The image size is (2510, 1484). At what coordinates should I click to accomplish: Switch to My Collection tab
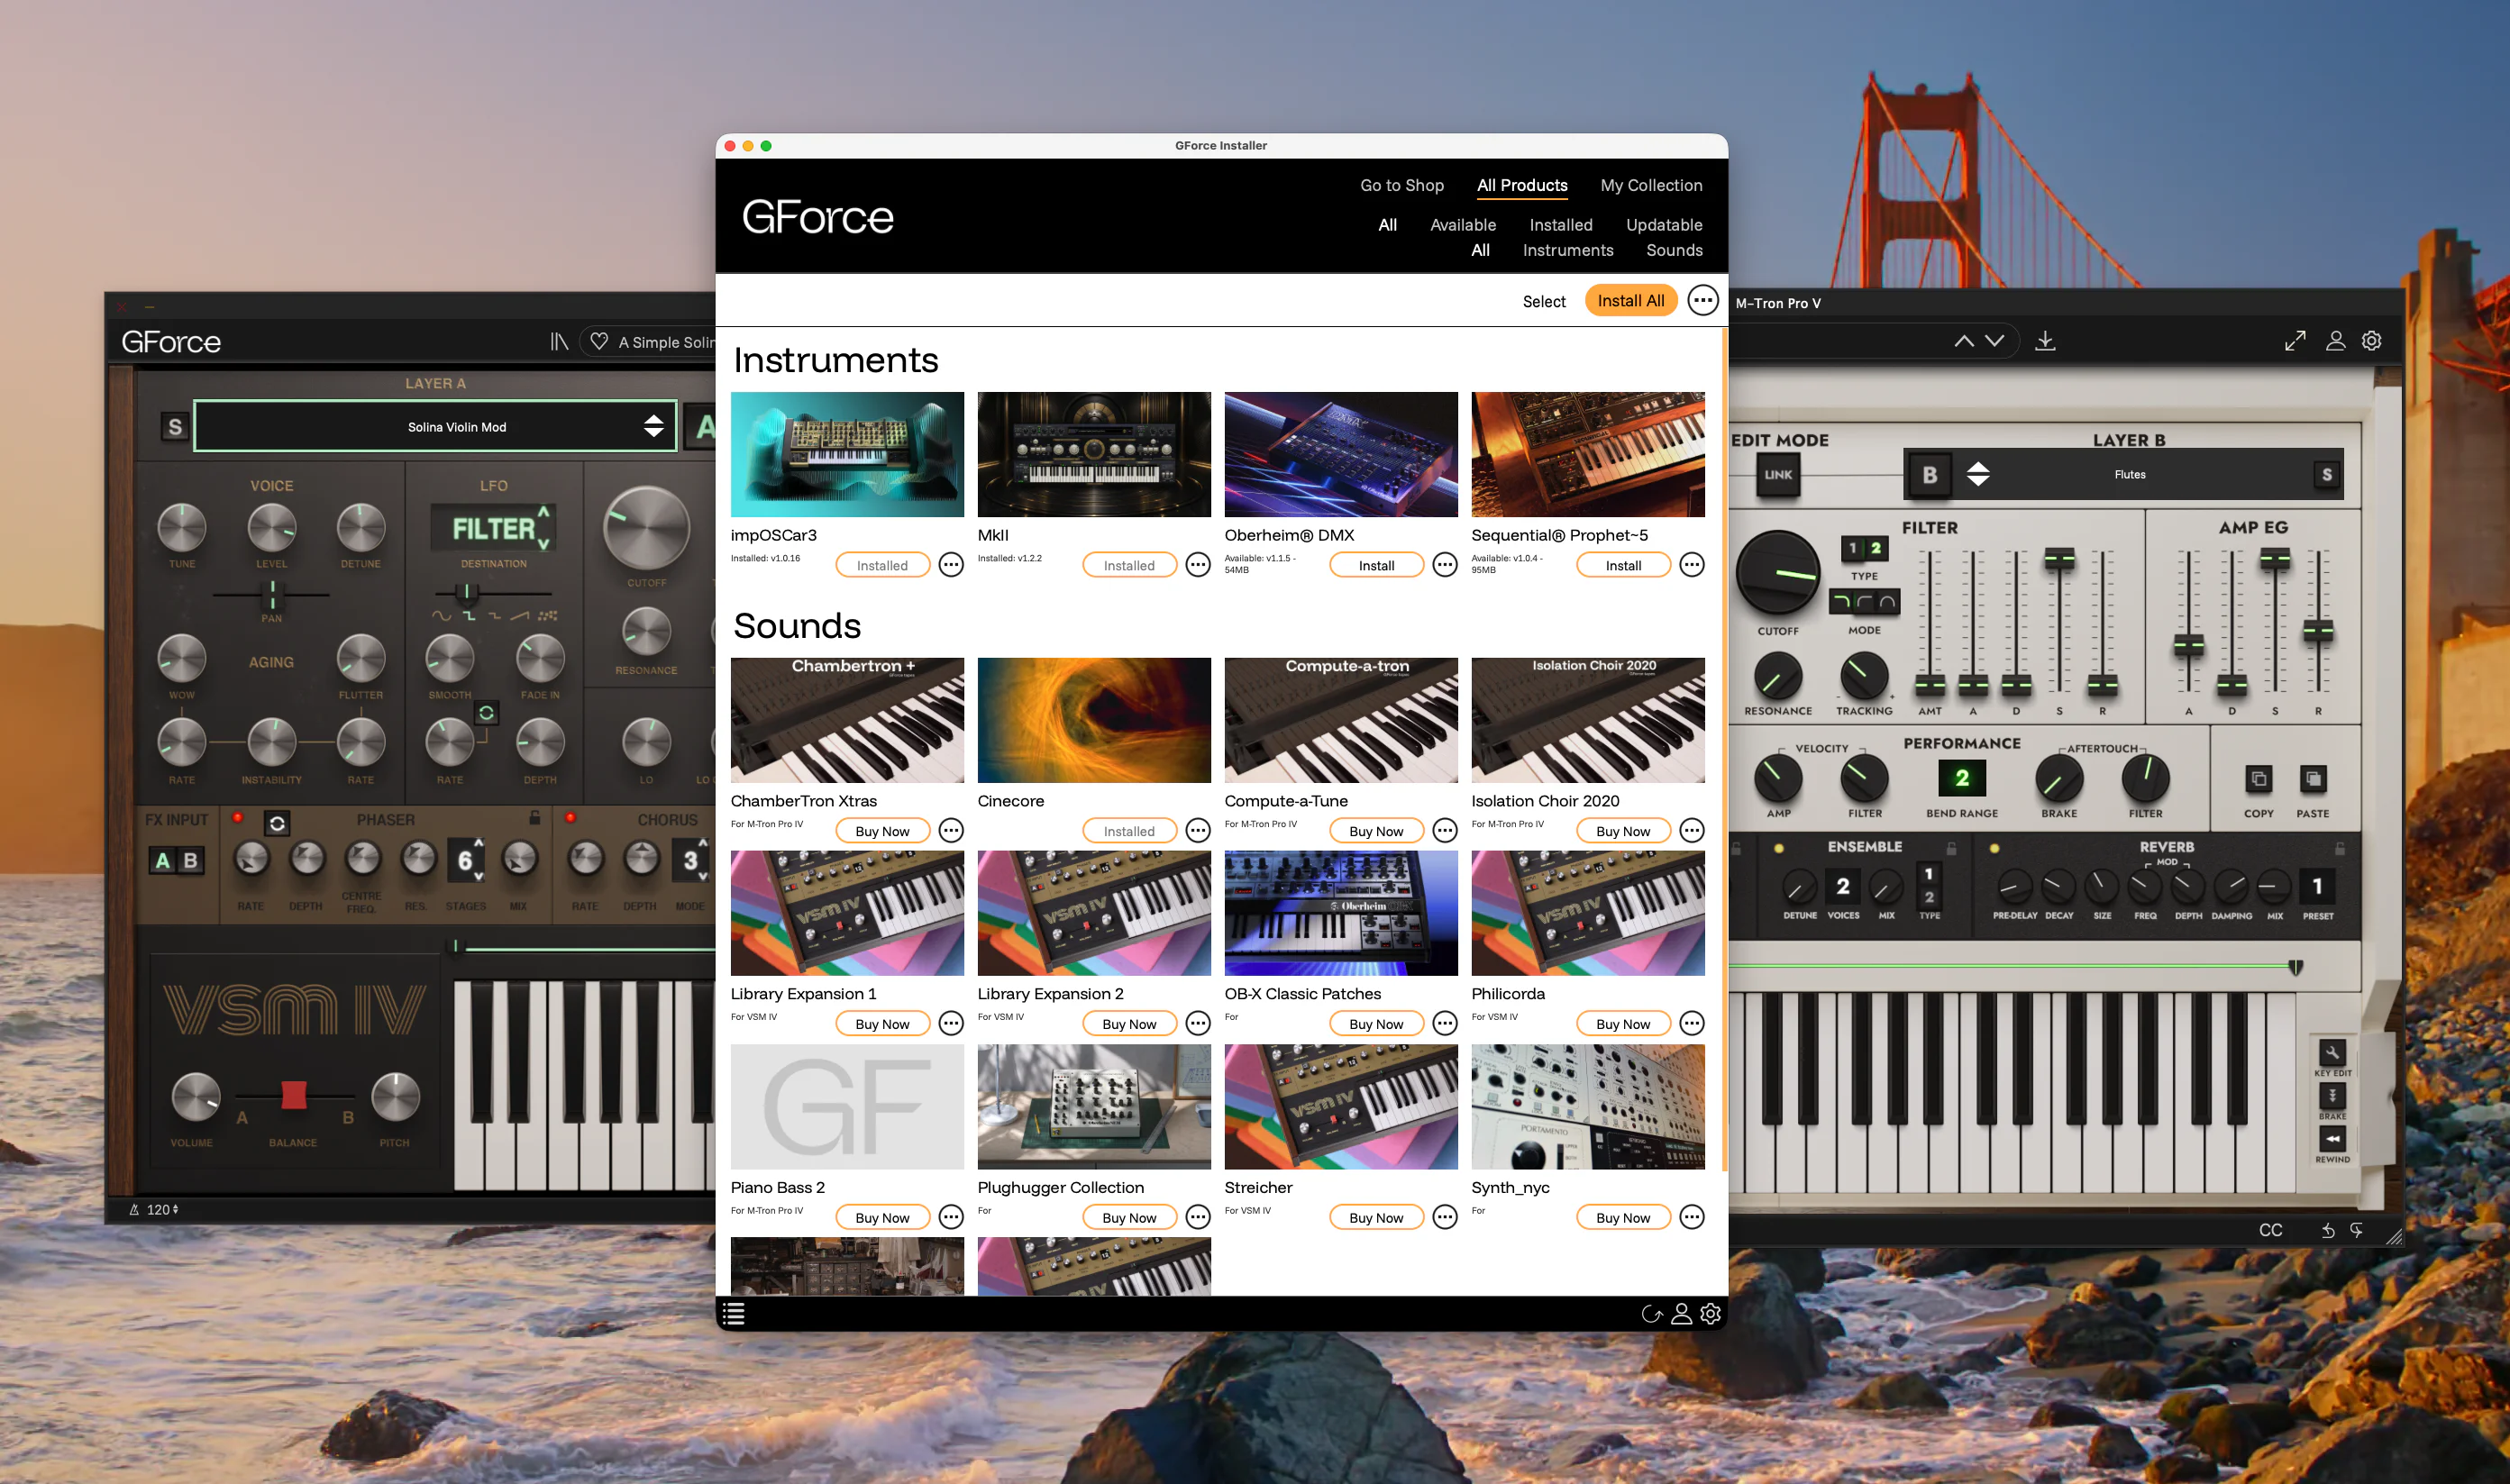[1651, 185]
